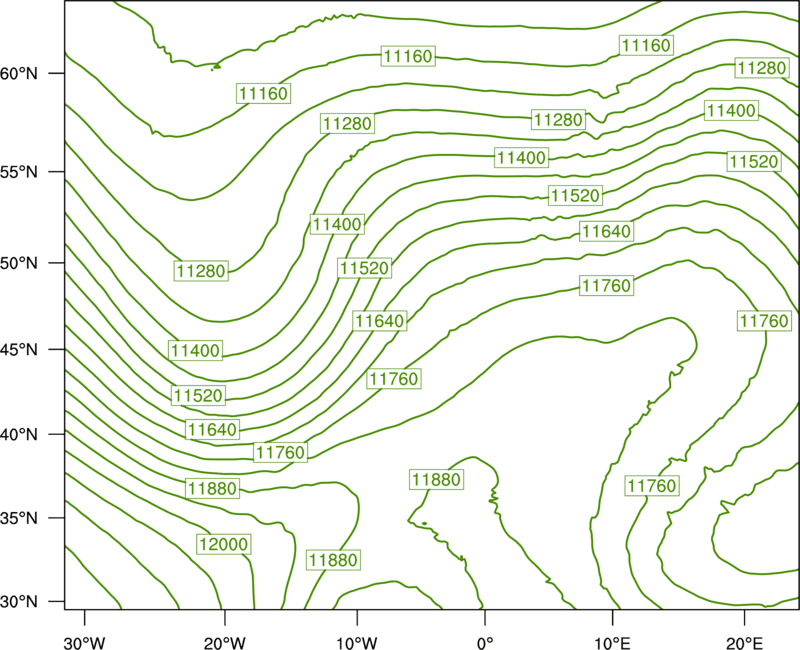Select the 12000 contour value label

(x=223, y=544)
